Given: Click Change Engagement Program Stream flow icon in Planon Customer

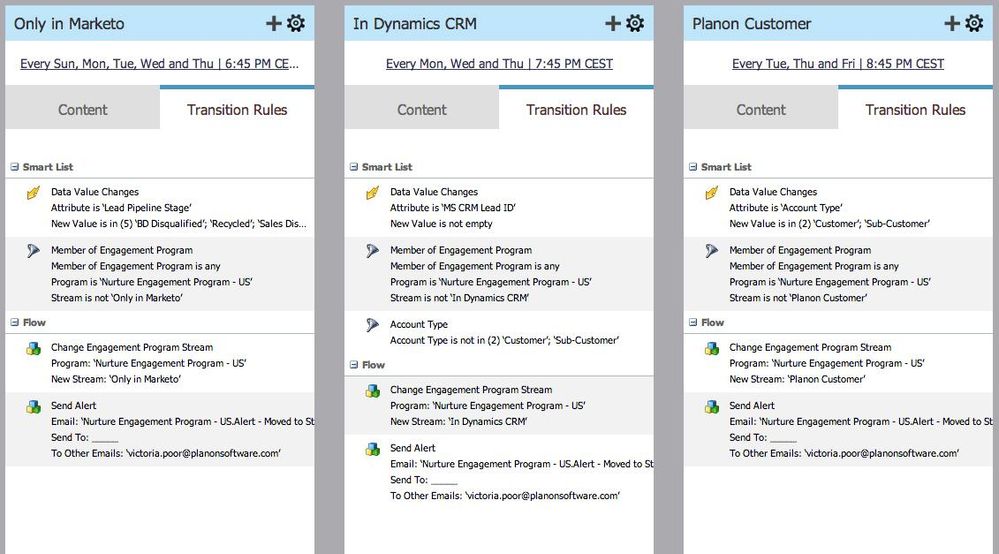Looking at the screenshot, I should point(712,348).
